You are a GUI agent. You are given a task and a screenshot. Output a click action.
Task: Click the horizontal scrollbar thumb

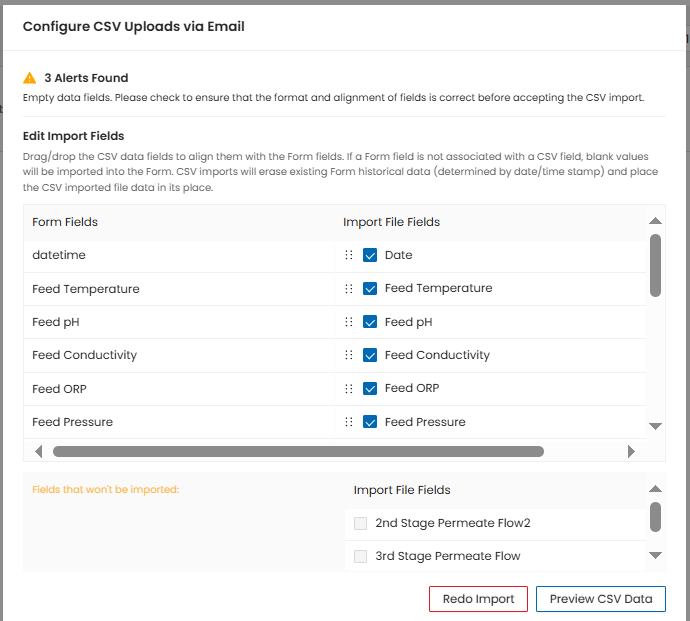point(298,451)
